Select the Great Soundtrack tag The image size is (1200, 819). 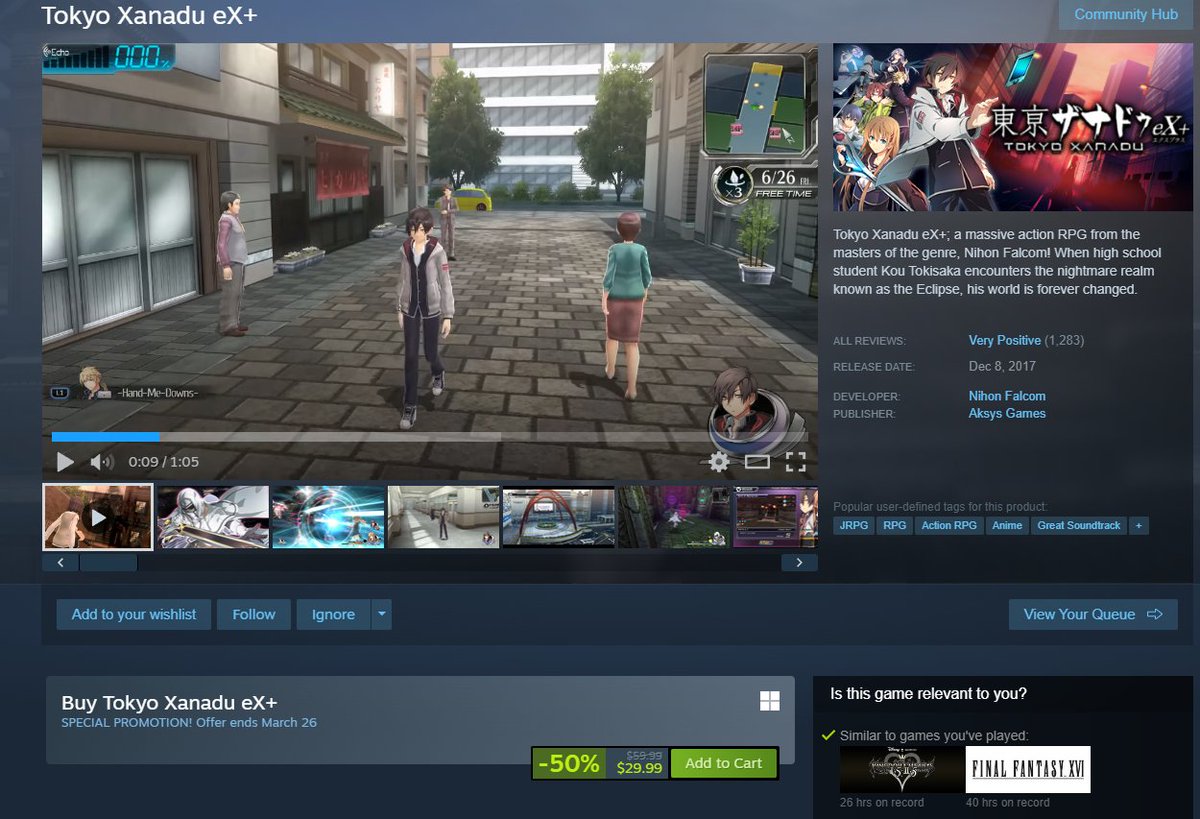(1079, 525)
